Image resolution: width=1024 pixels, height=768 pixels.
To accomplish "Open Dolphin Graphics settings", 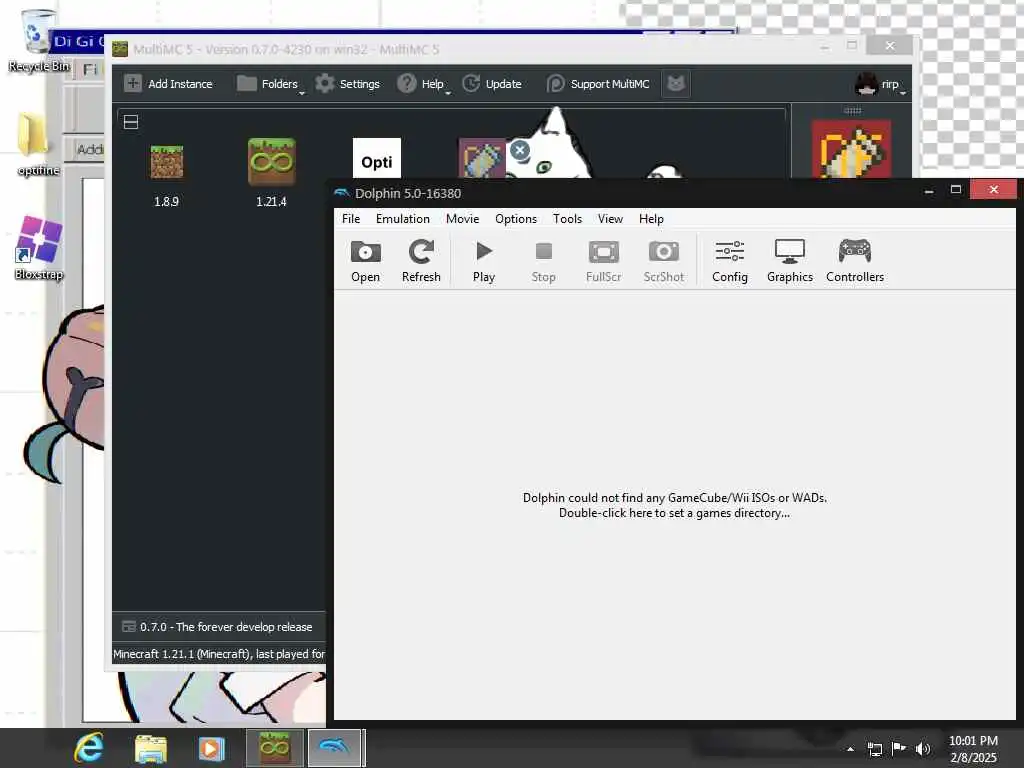I will click(790, 261).
